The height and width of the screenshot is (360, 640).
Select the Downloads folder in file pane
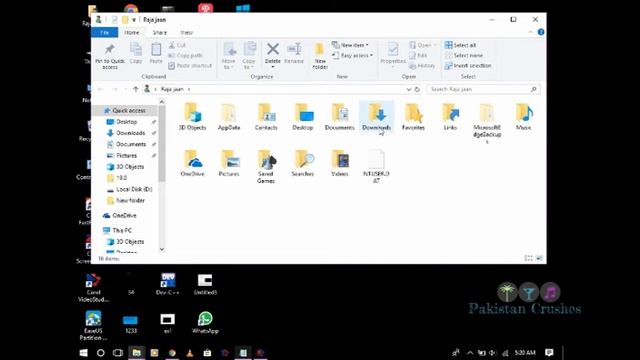pyautogui.click(x=377, y=117)
